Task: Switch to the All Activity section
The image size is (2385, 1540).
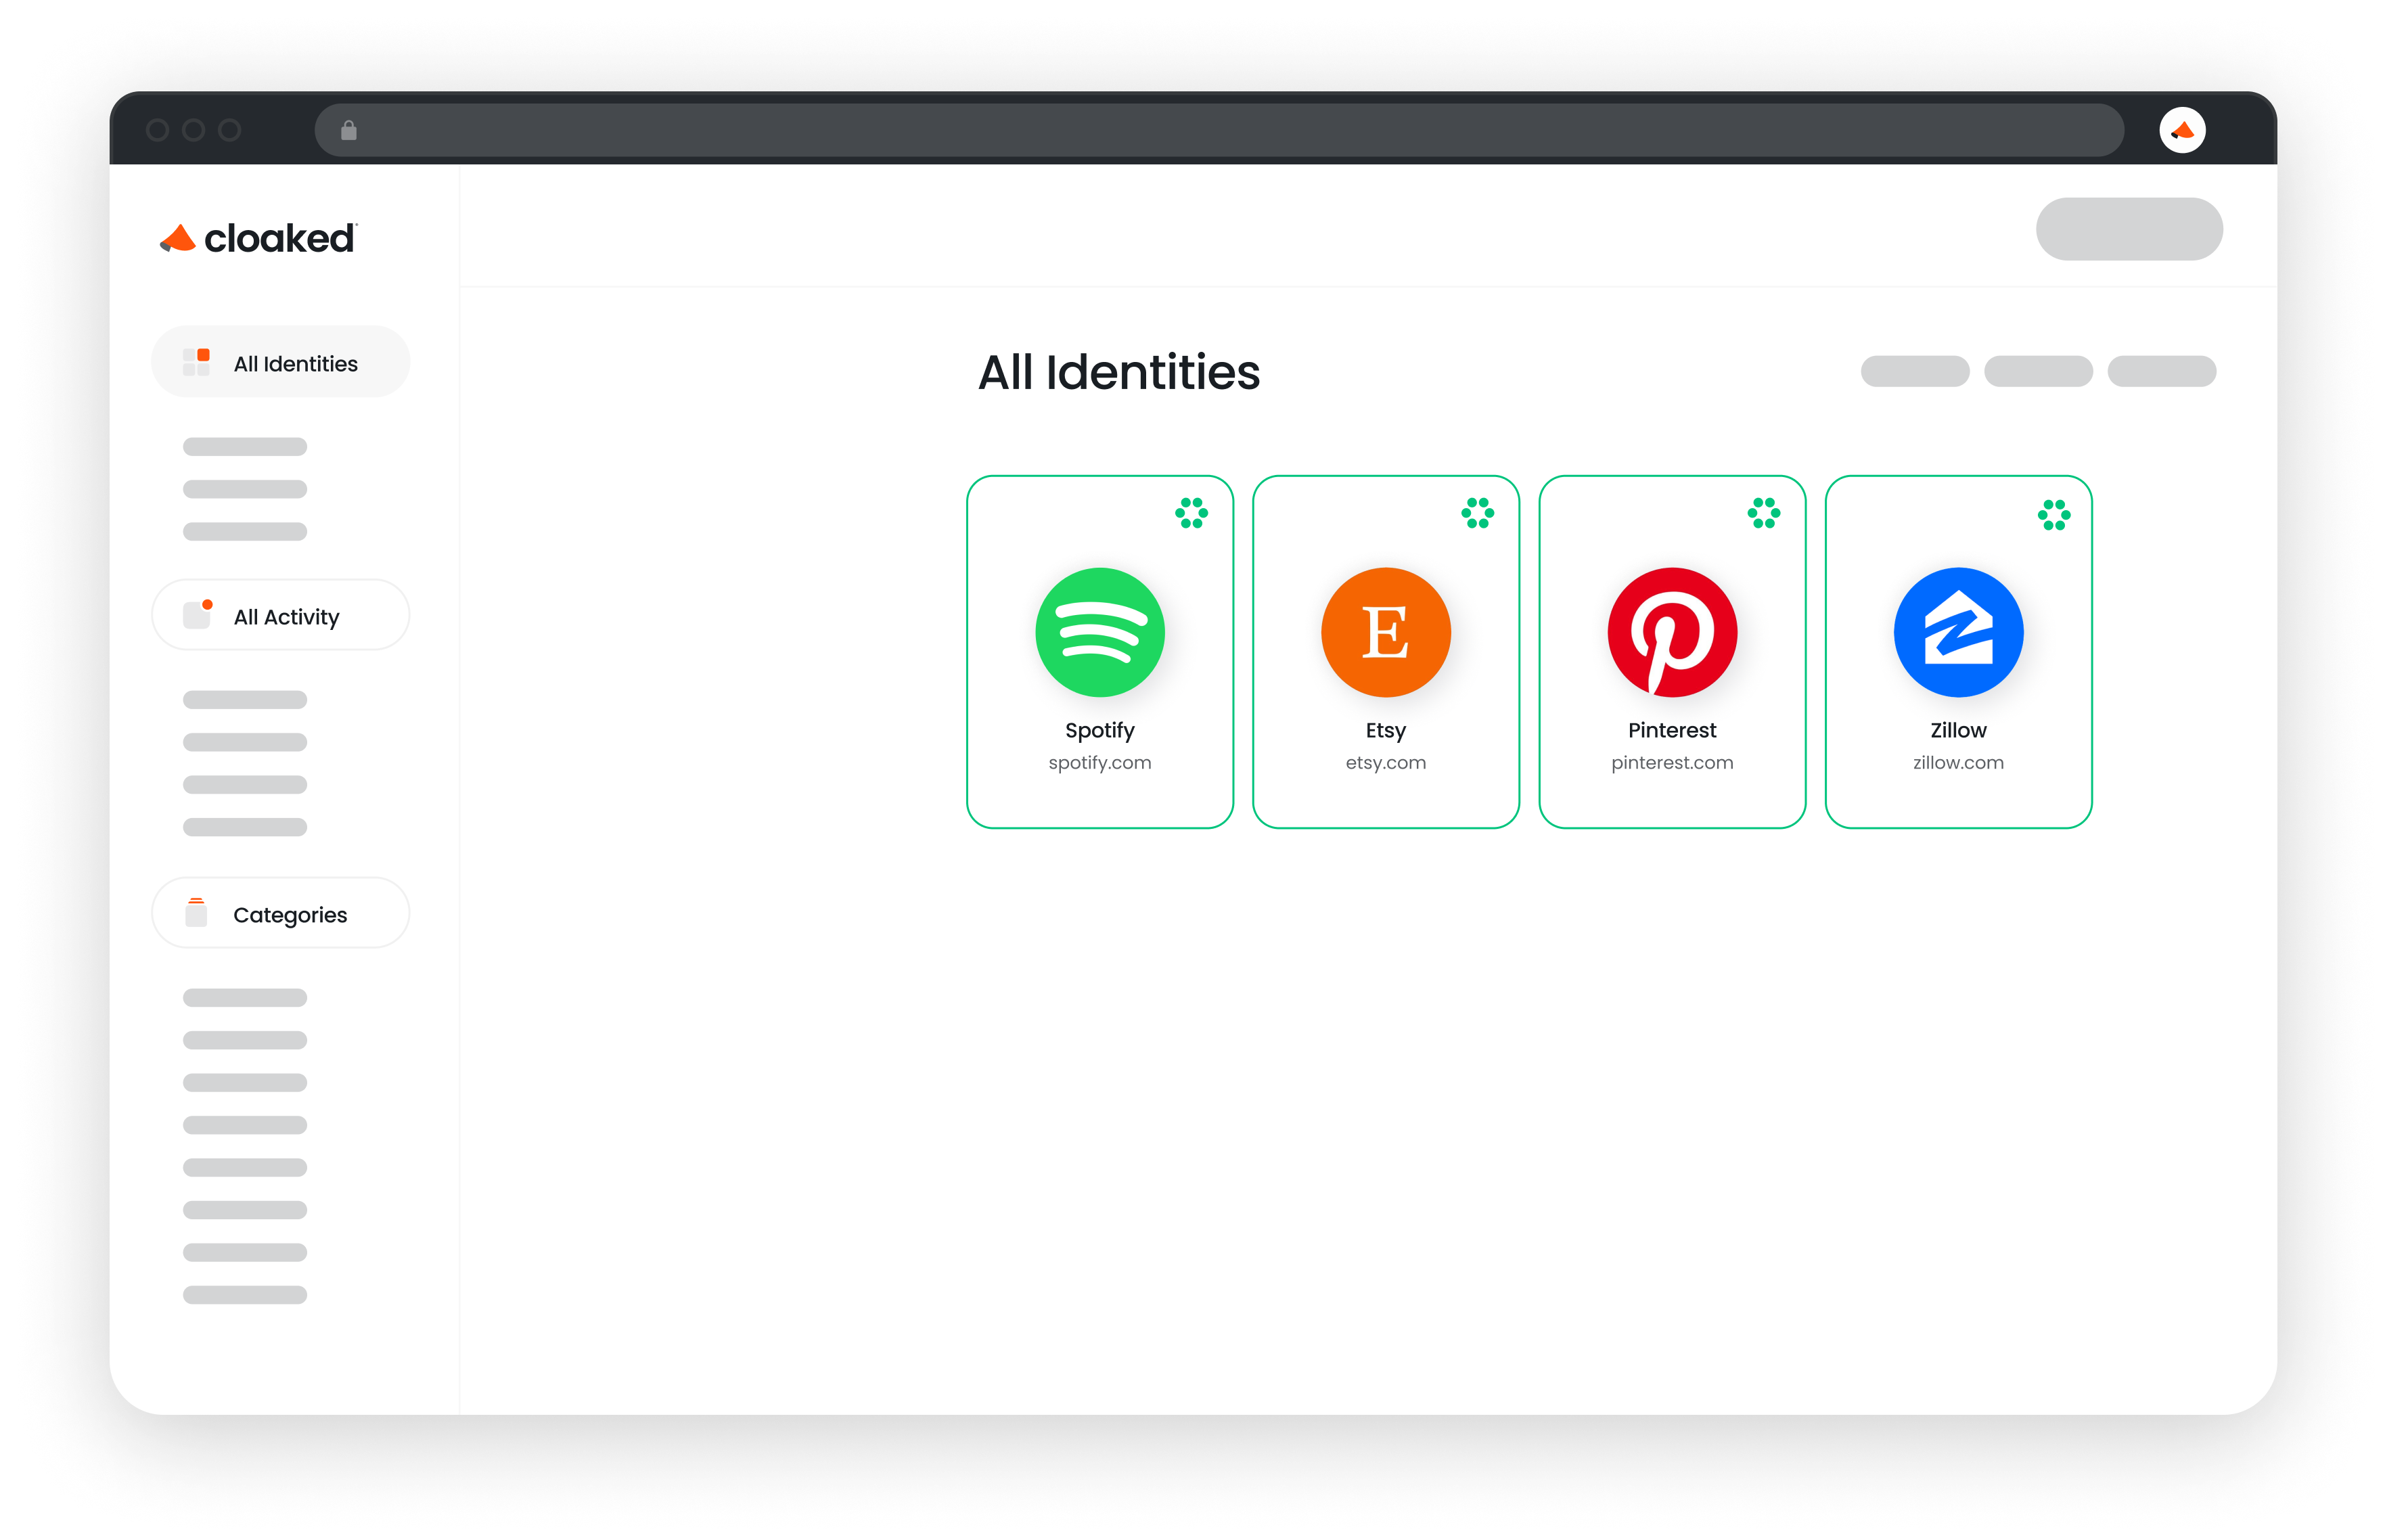Action: pos(280,615)
